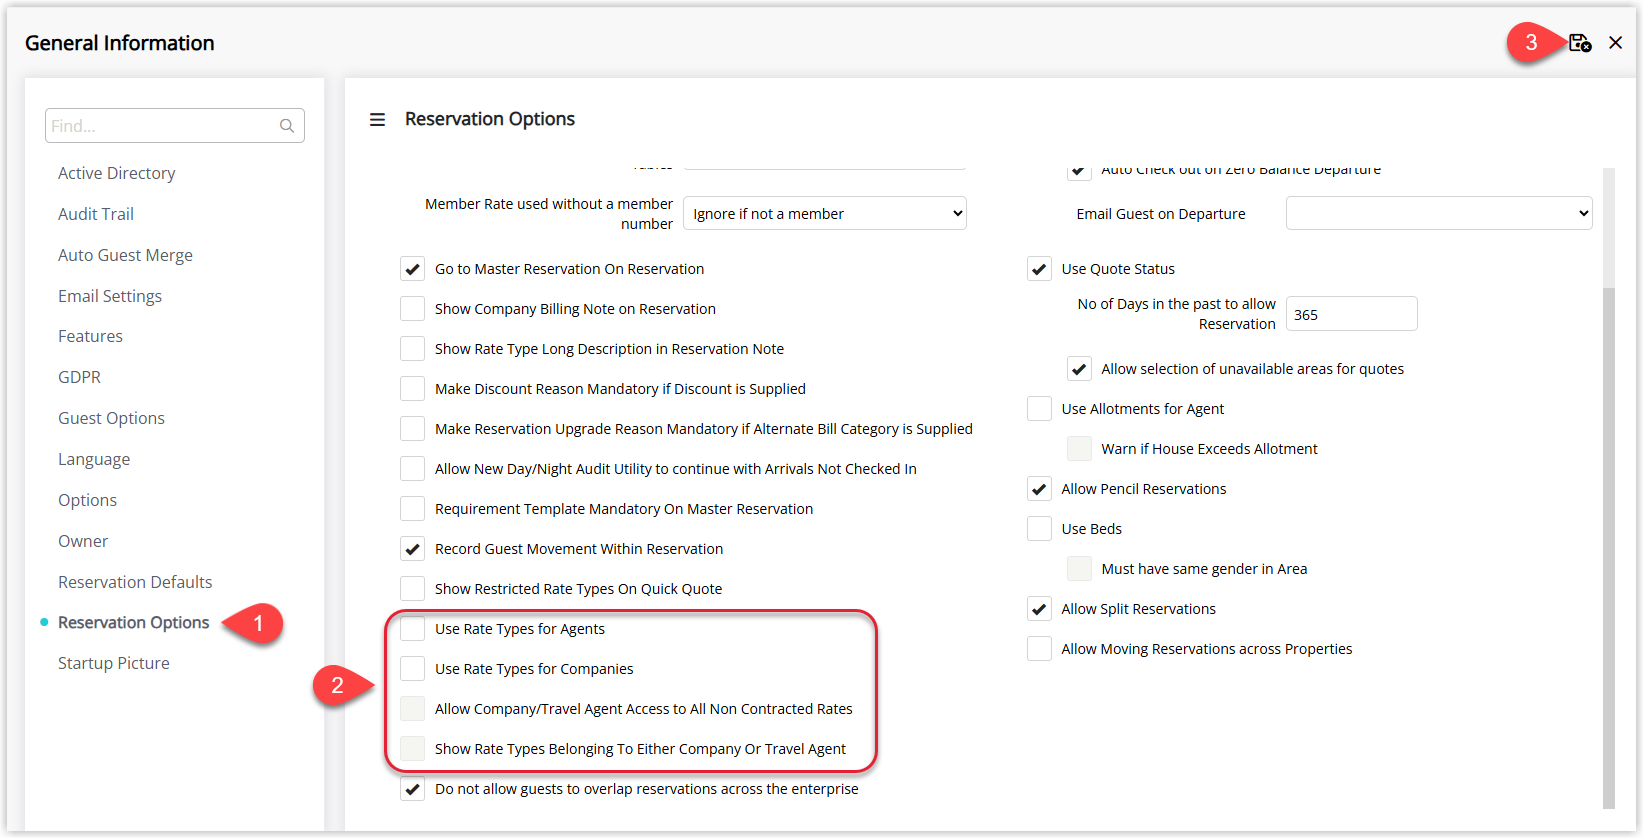Open Startup Picture section
The width and height of the screenshot is (1644, 839).
pos(114,663)
